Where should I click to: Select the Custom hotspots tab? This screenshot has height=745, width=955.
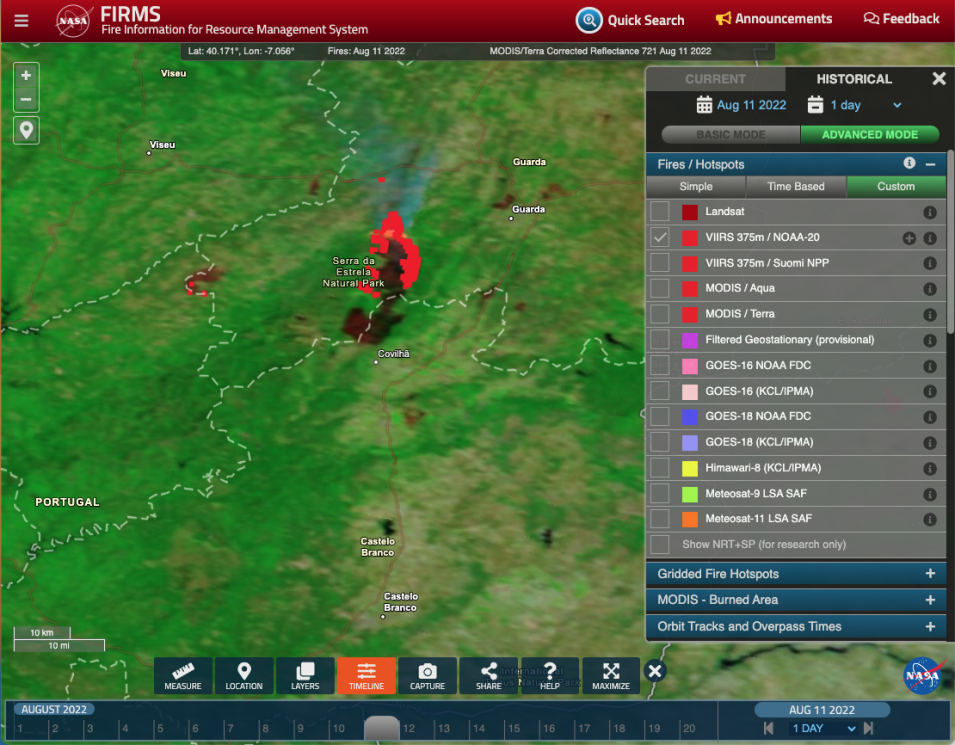895,186
